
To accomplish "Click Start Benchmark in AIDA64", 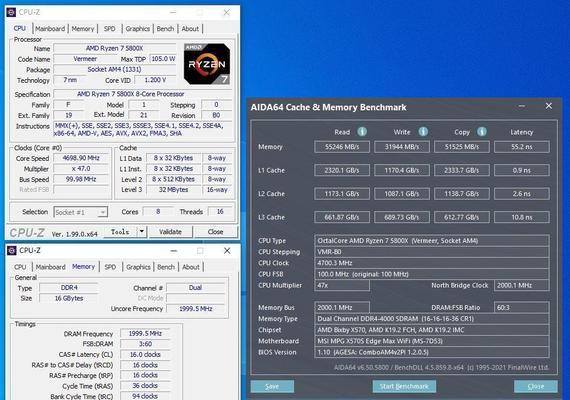I will (404, 386).
